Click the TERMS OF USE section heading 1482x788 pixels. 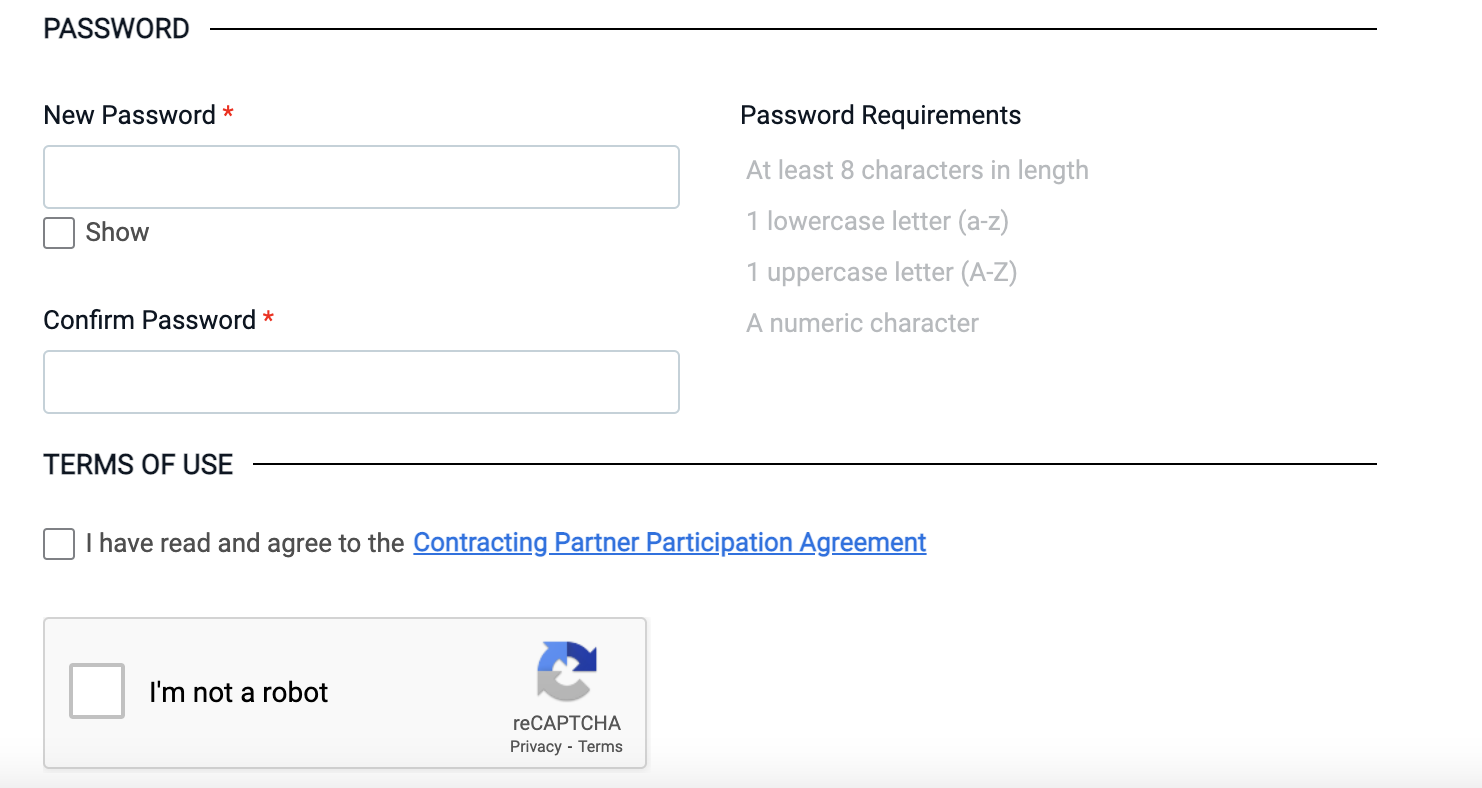tap(138, 464)
